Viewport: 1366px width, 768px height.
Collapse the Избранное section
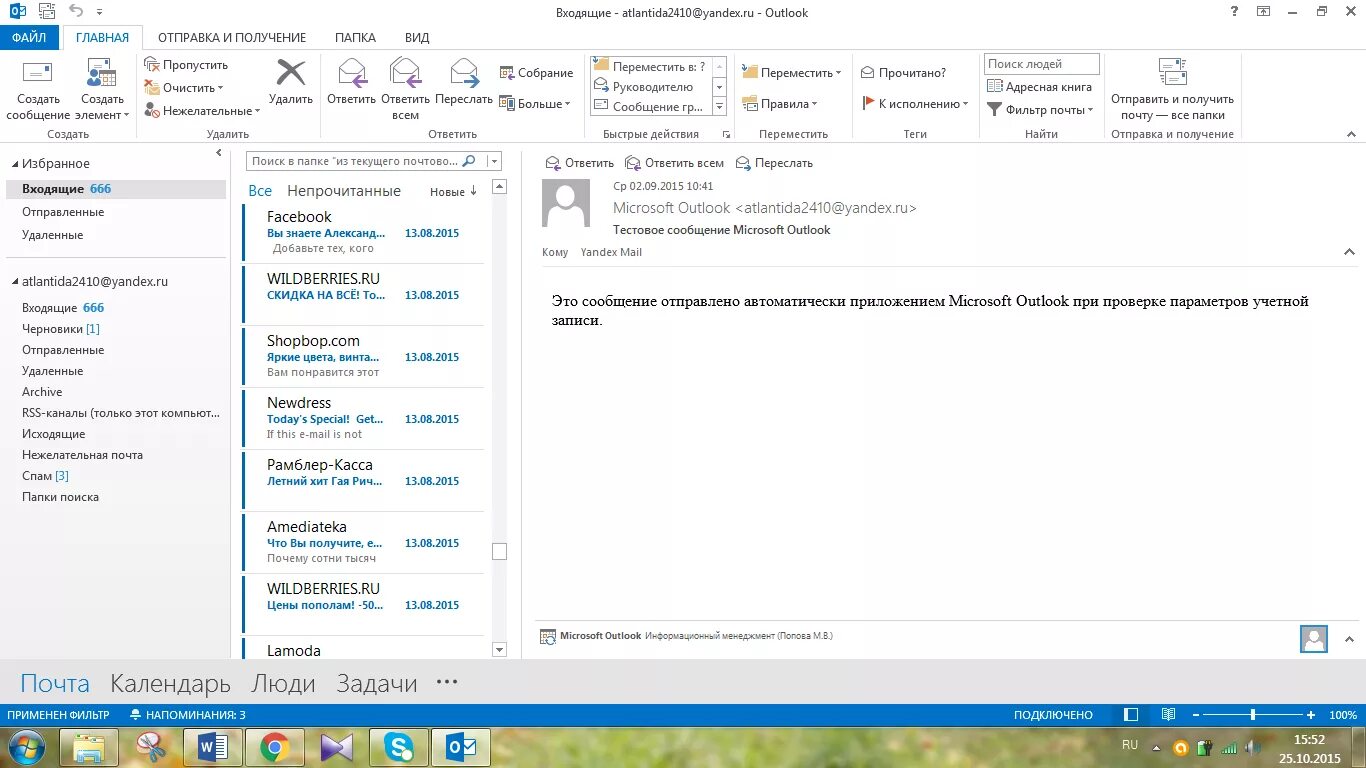coord(13,163)
